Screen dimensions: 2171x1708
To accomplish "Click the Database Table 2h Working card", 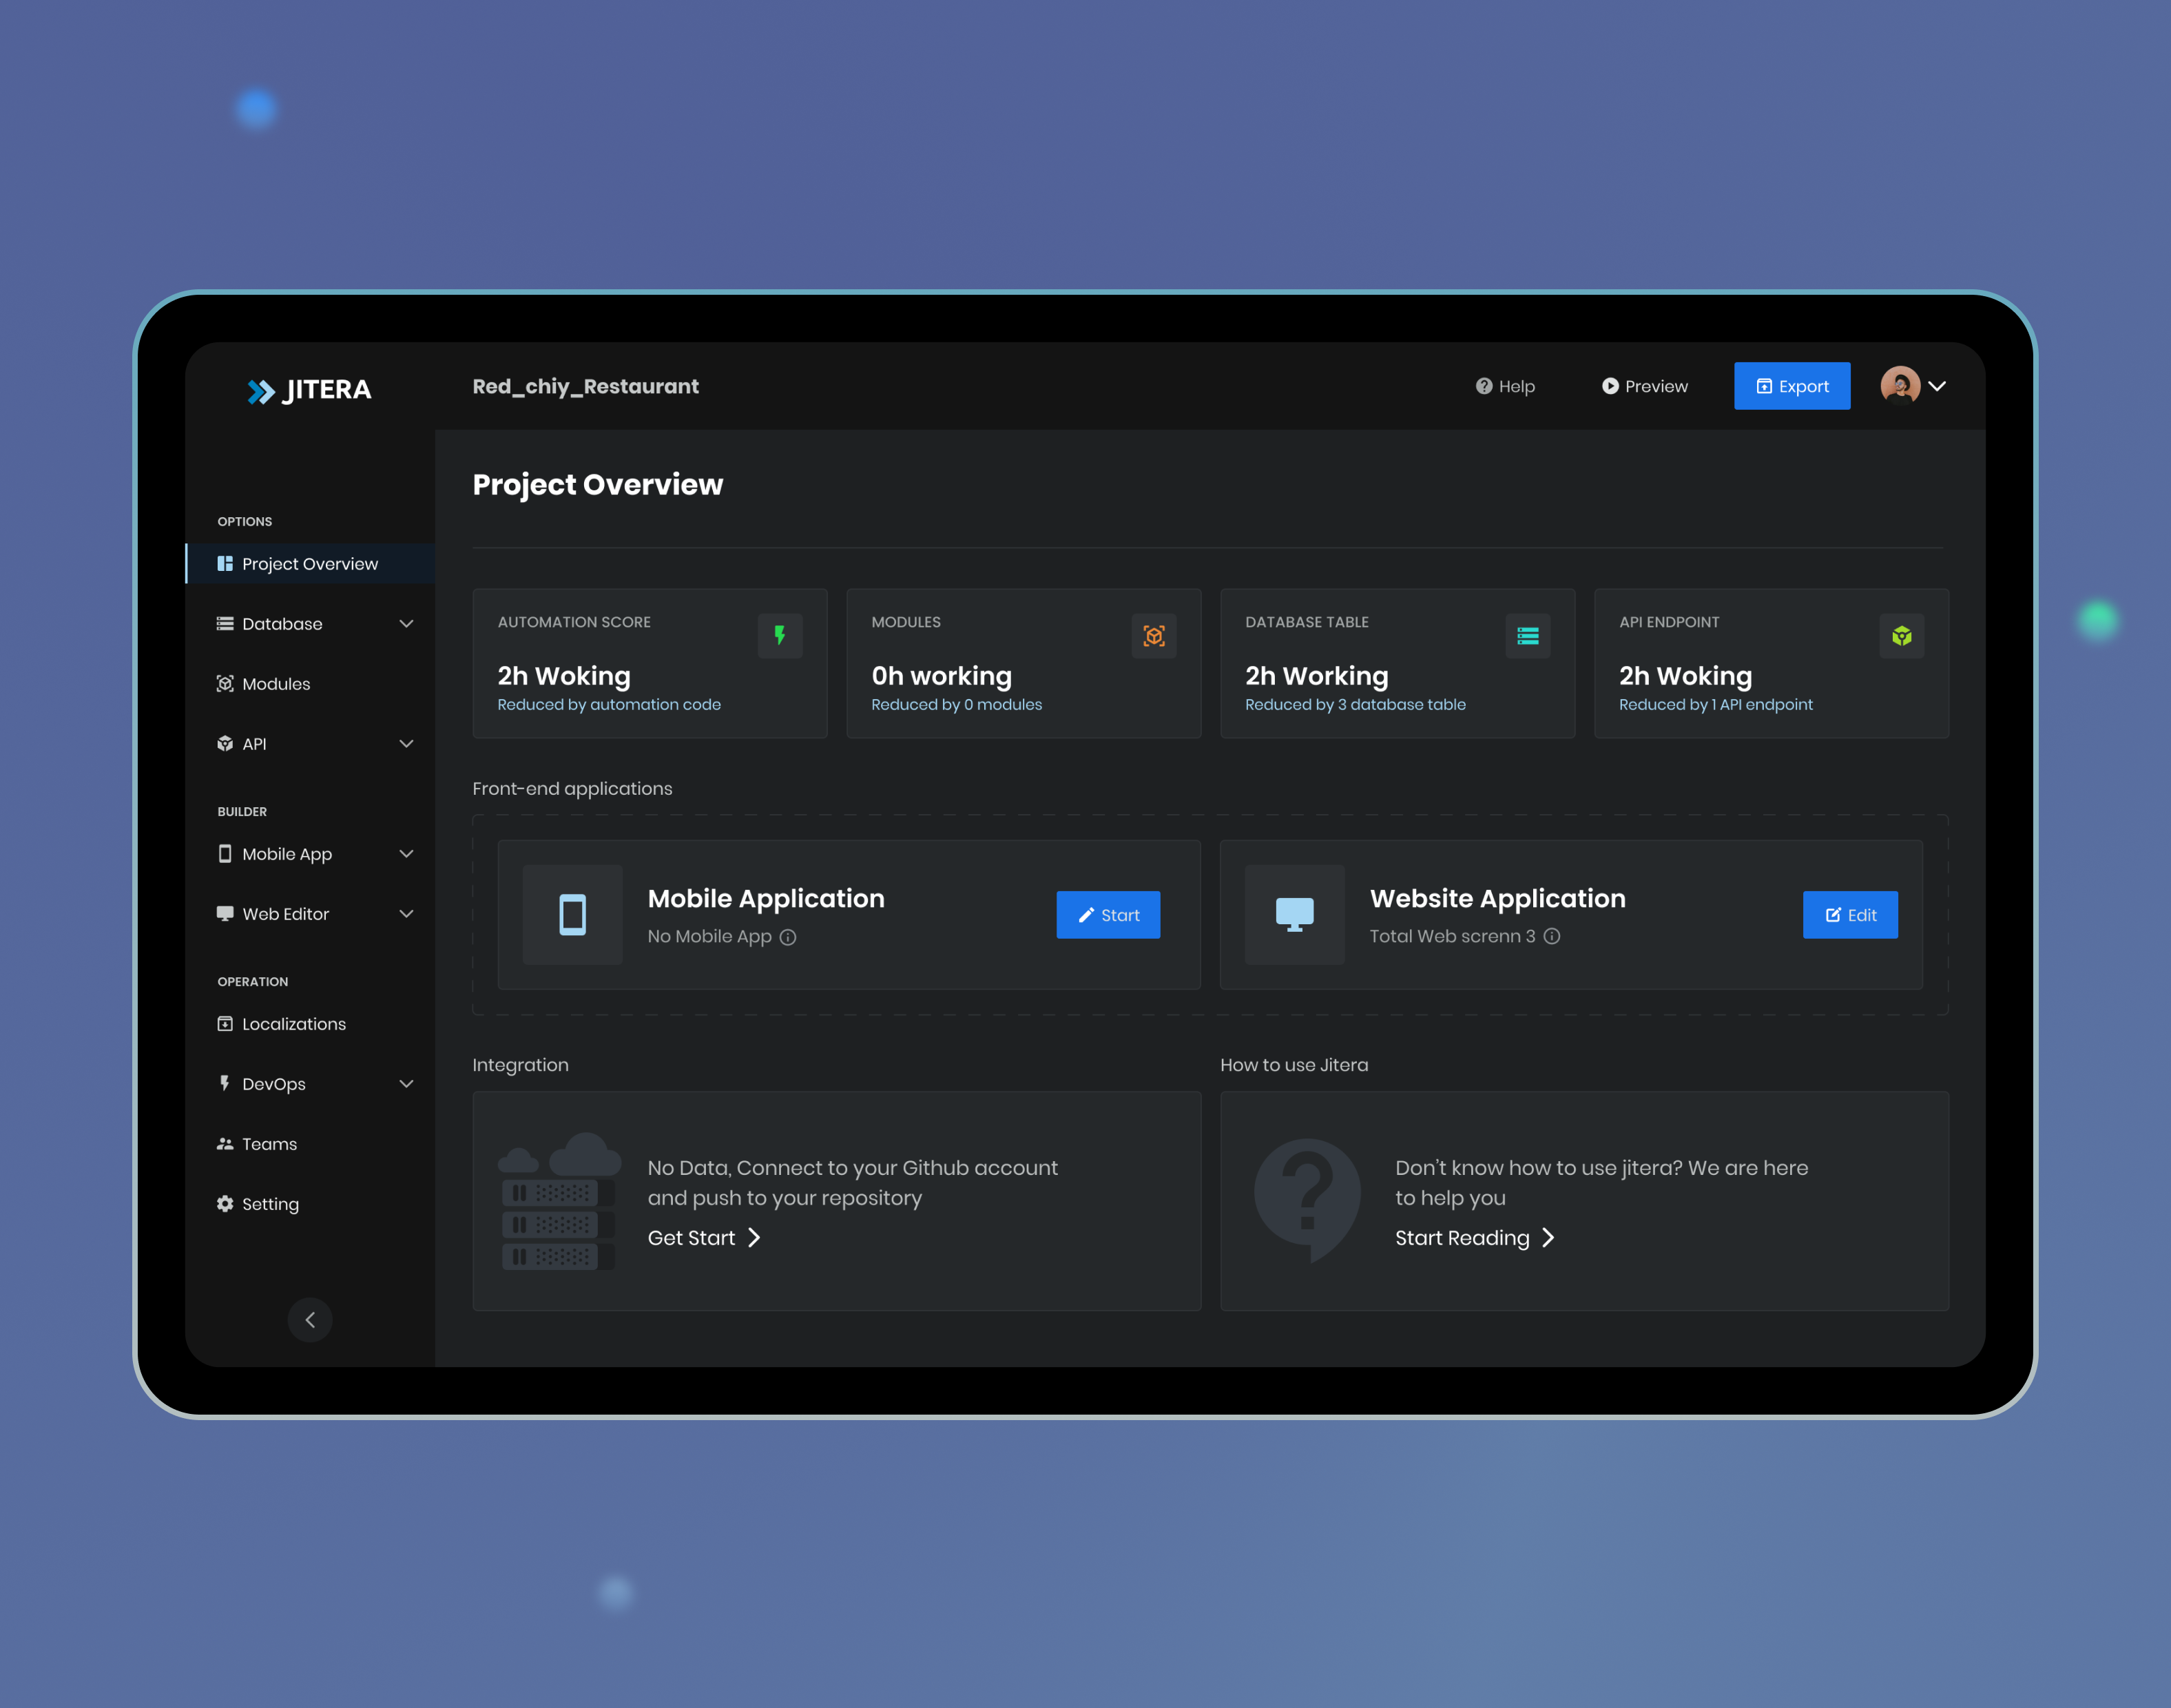I will click(x=1398, y=663).
